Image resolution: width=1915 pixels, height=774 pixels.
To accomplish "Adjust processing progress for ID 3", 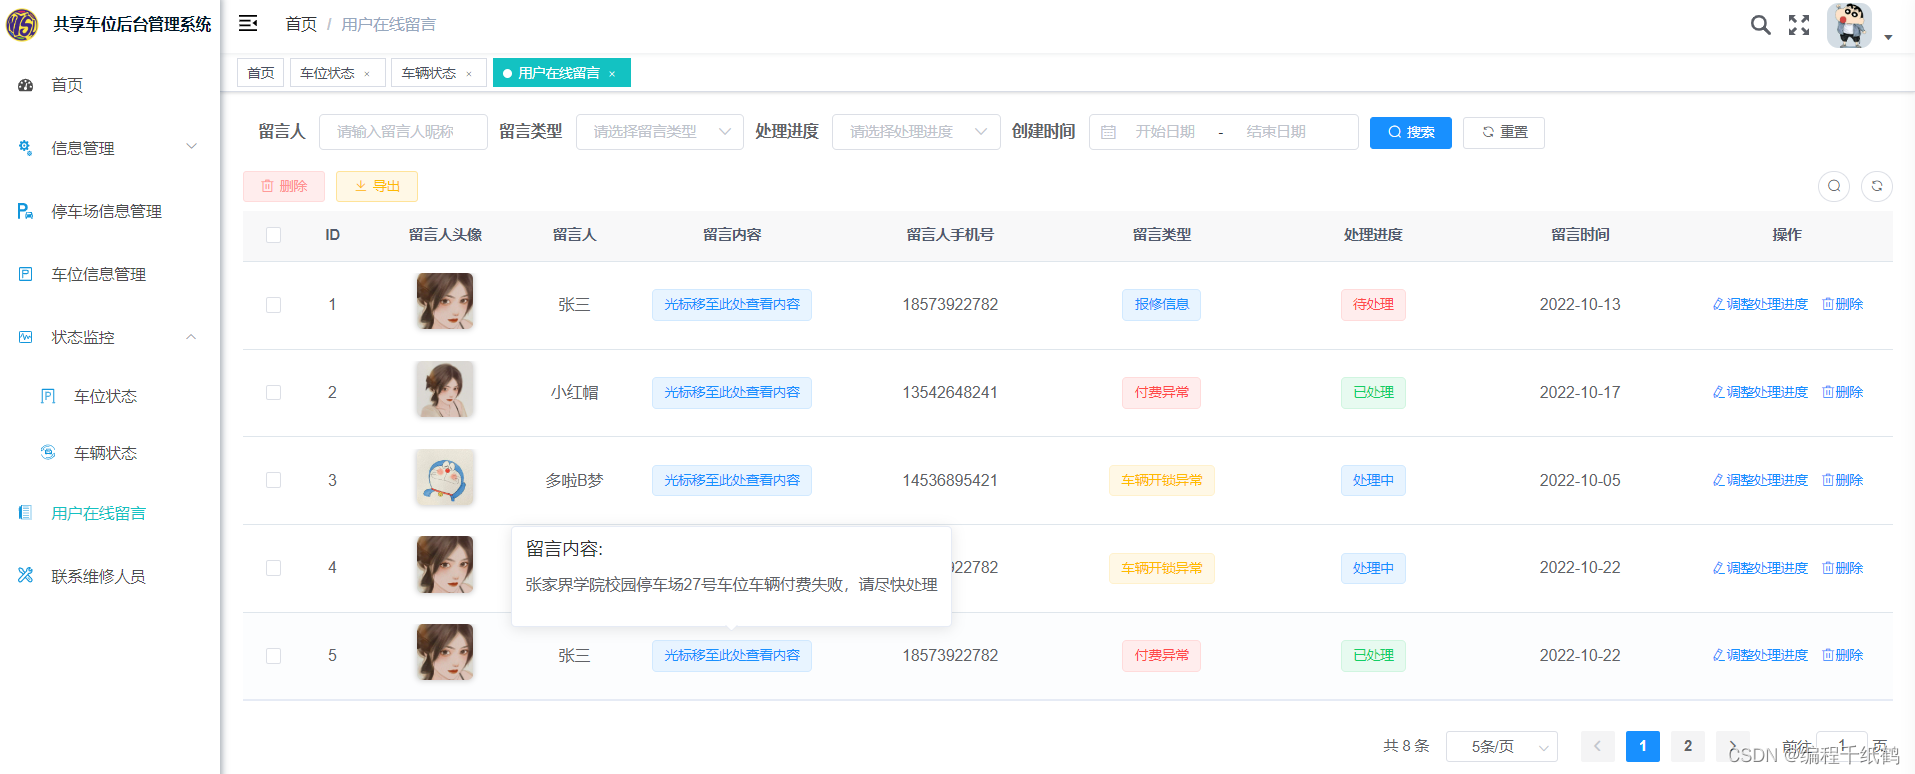I will point(1760,480).
